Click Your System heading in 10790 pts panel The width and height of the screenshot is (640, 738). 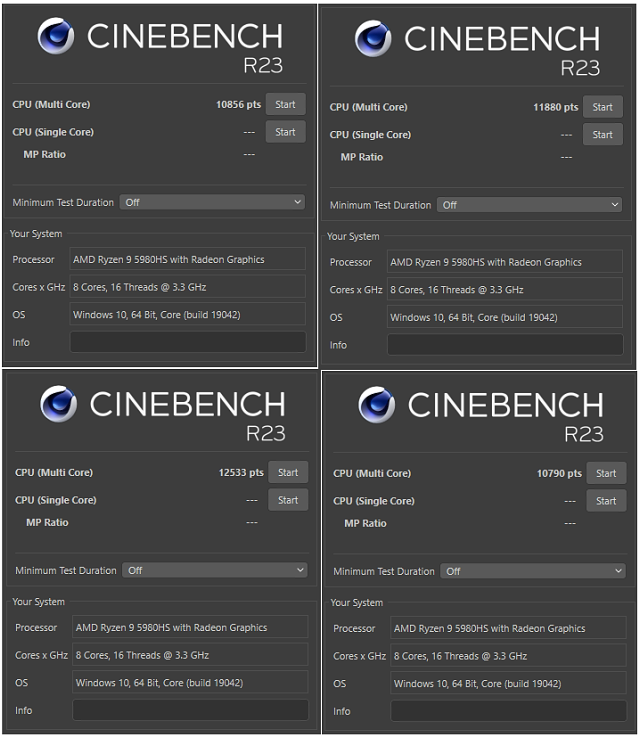357,603
